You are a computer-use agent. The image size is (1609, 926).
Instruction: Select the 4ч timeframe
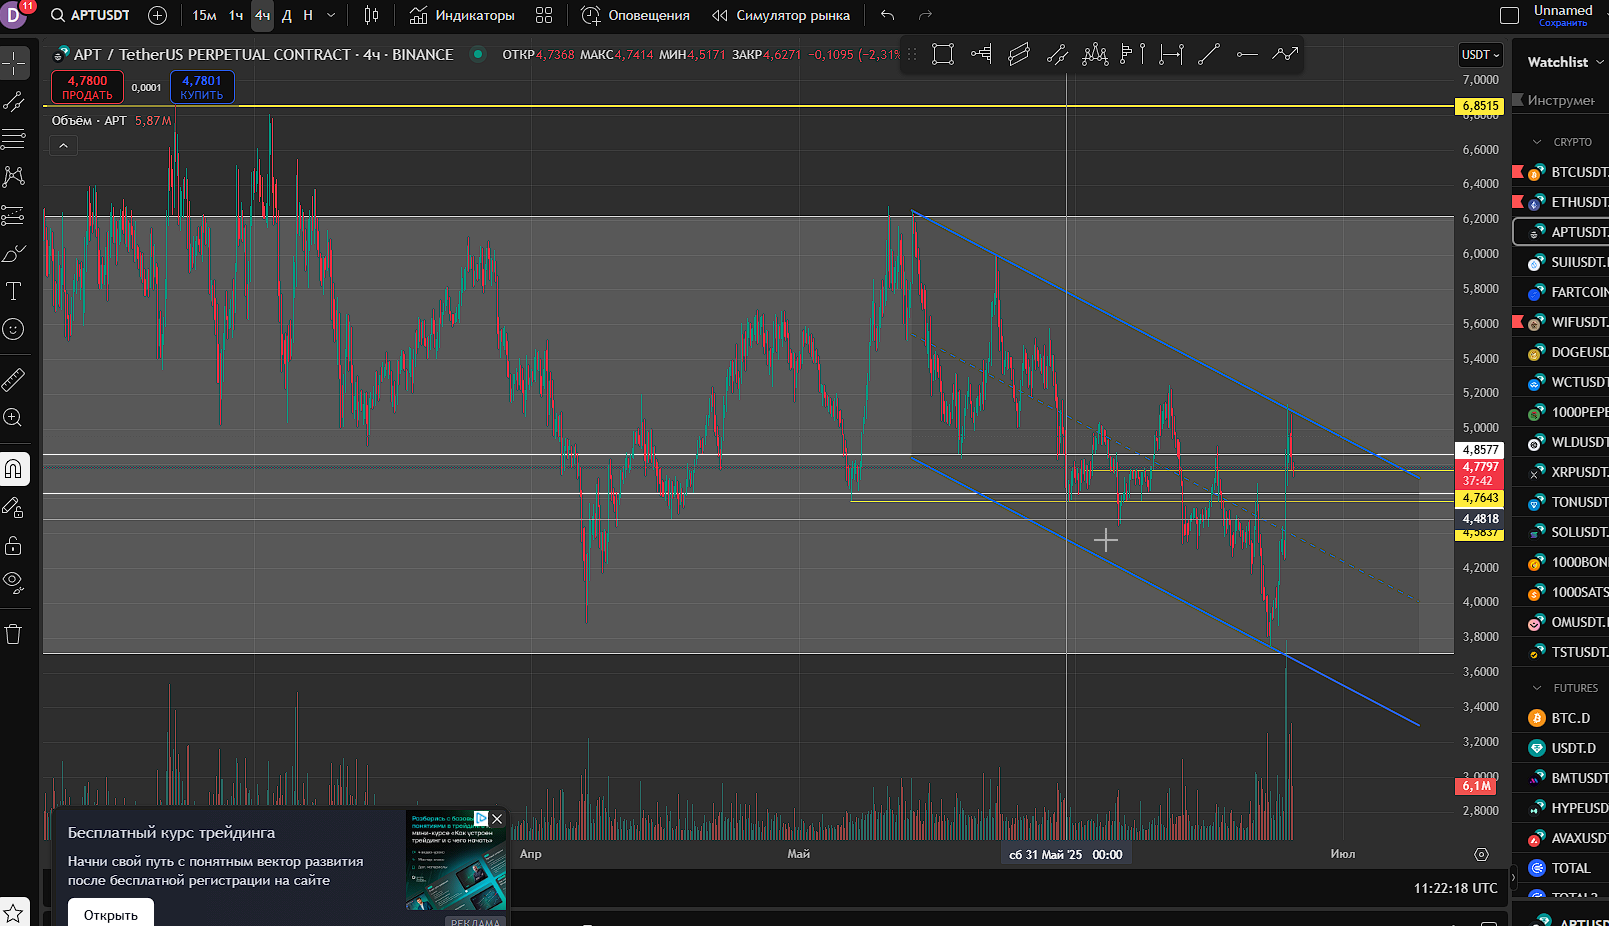(x=262, y=15)
